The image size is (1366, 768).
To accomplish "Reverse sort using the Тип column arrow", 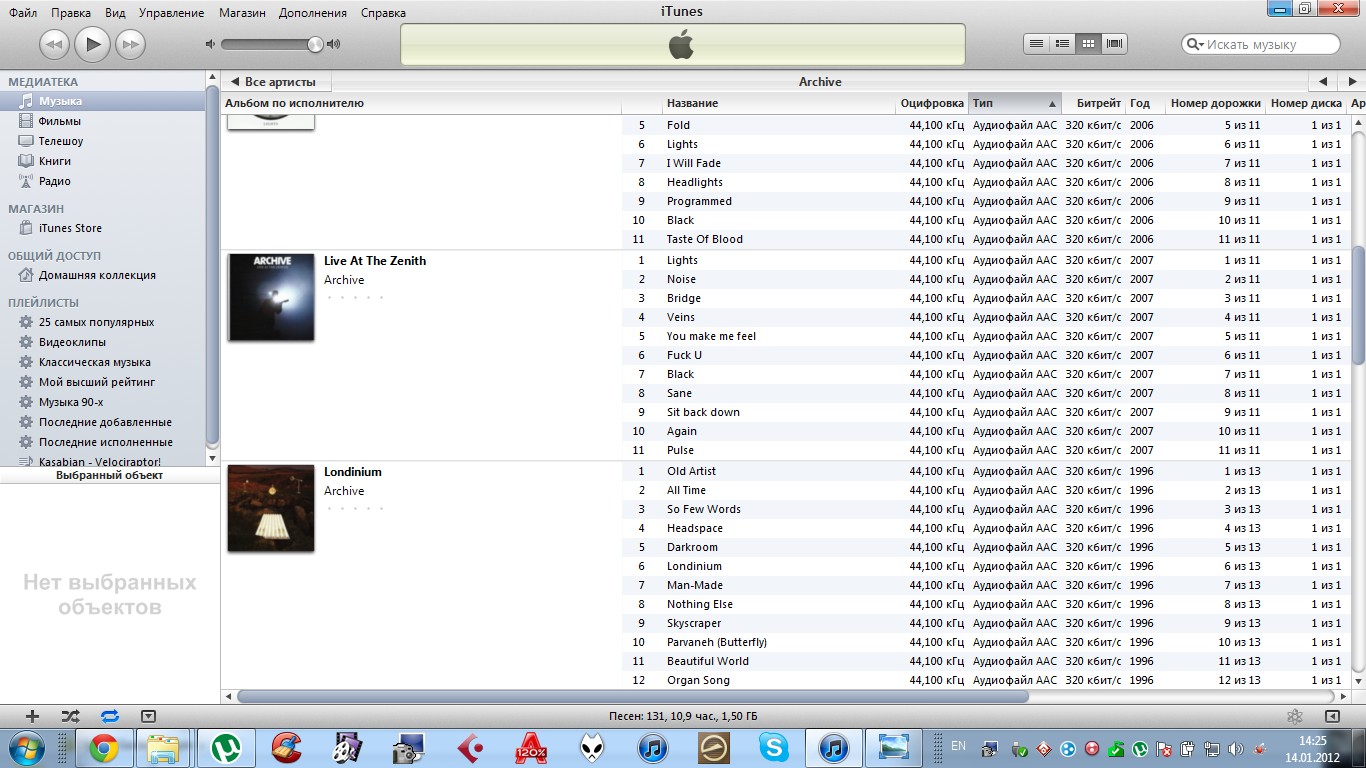I will [1052, 103].
